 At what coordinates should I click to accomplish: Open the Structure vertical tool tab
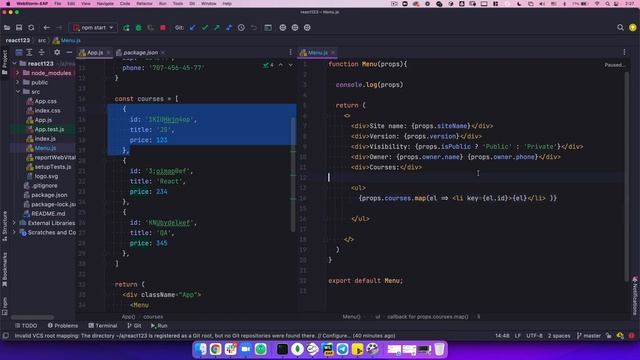tap(4, 226)
